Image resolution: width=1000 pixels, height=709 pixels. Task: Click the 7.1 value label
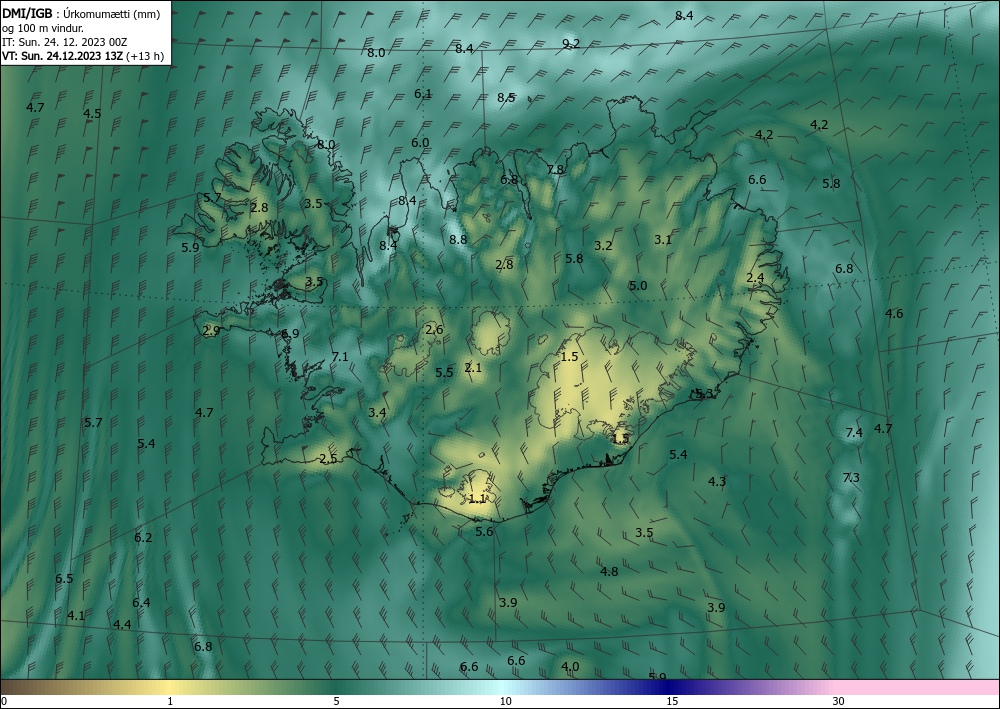click(x=340, y=356)
